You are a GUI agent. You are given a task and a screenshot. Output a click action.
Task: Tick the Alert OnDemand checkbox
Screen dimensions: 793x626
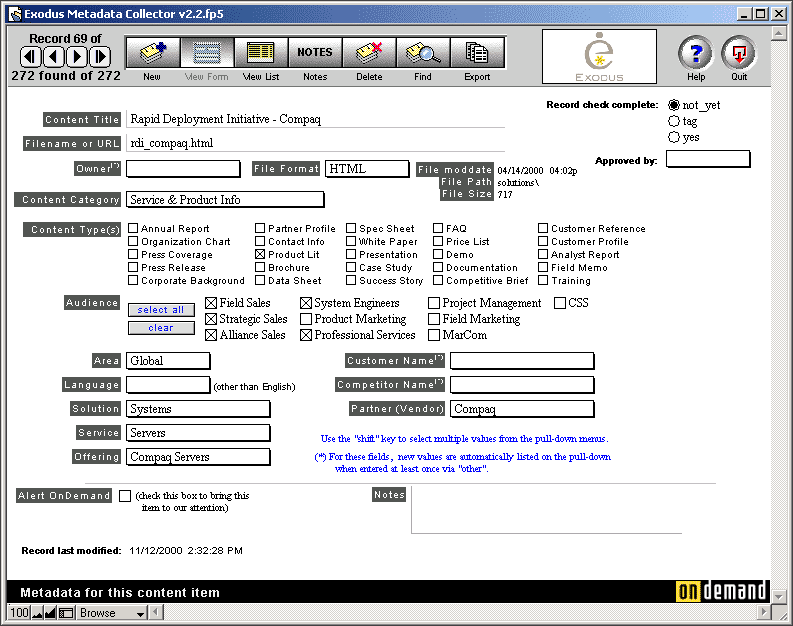(125, 496)
